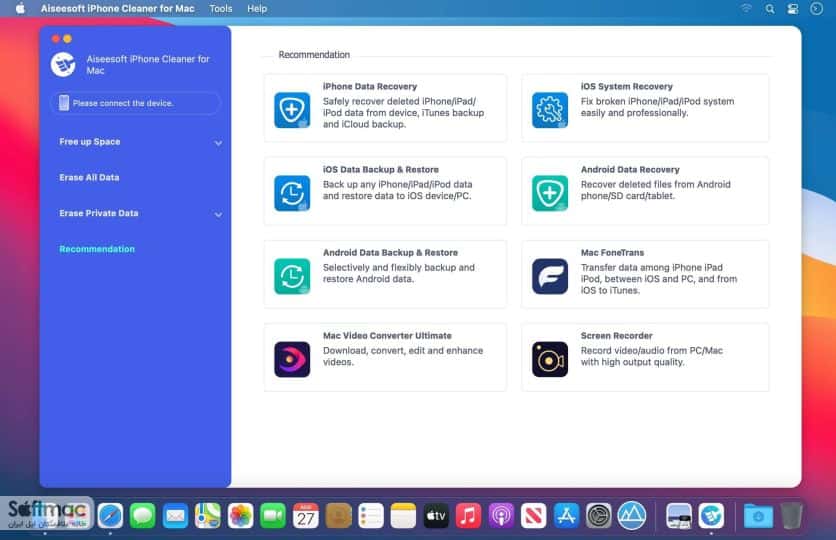Image resolution: width=836 pixels, height=540 pixels.
Task: Click the Android Data Recovery title
Action: tap(630, 170)
